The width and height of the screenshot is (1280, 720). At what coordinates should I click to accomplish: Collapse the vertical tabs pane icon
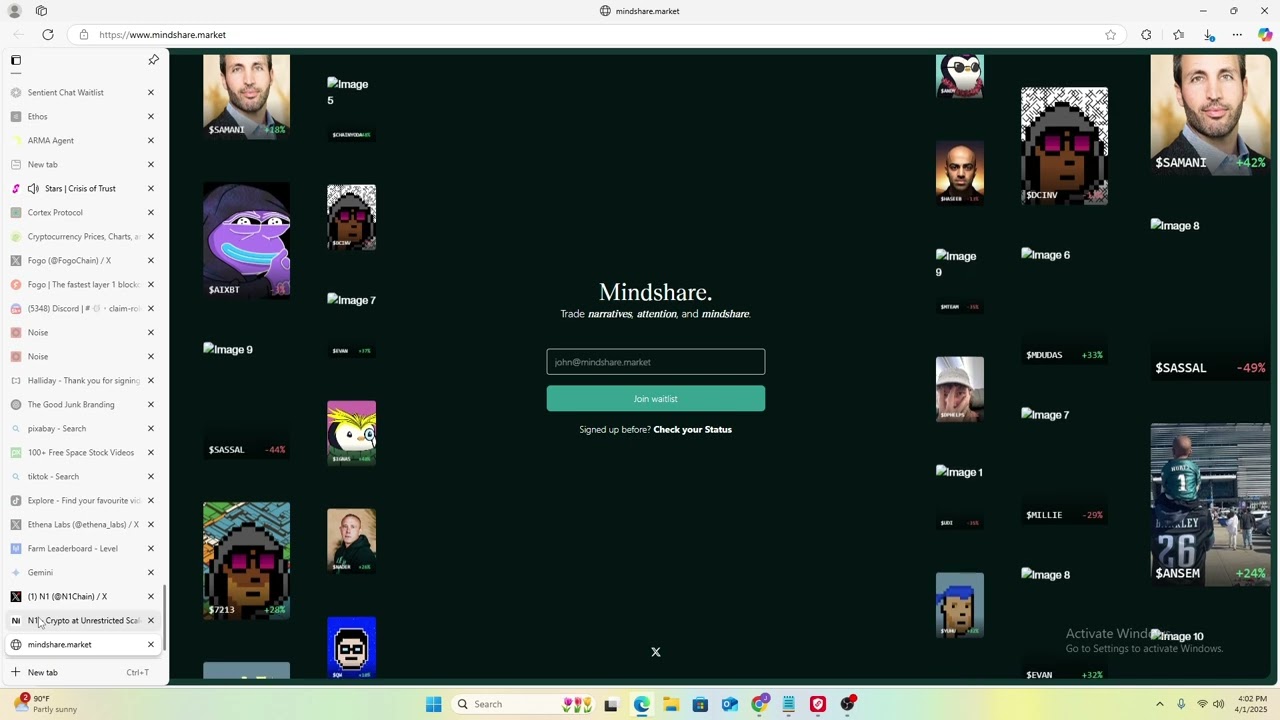(x=16, y=60)
